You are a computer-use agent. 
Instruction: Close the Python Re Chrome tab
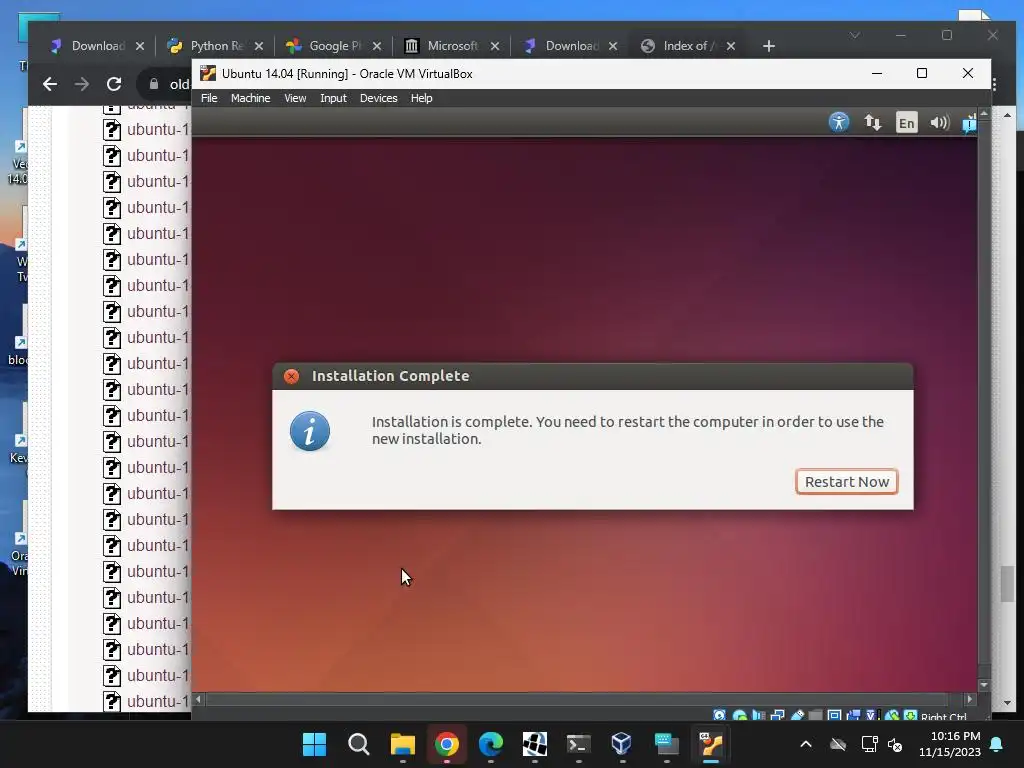click(259, 46)
